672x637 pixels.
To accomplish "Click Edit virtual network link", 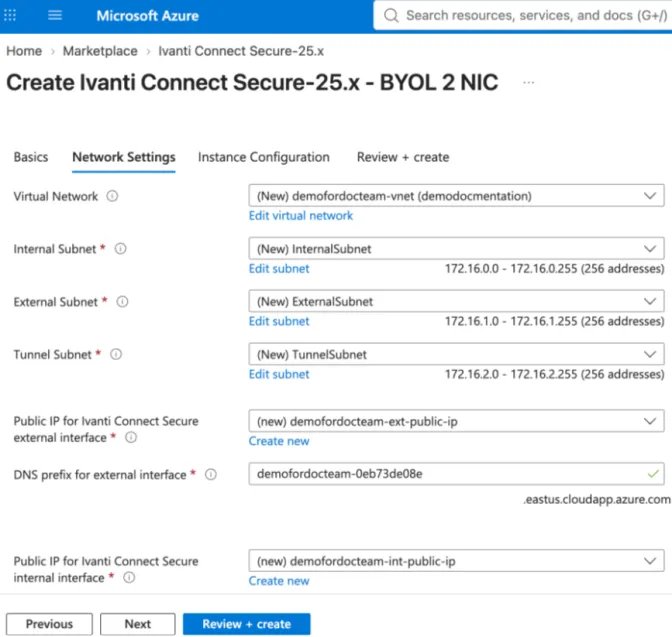I will [301, 216].
